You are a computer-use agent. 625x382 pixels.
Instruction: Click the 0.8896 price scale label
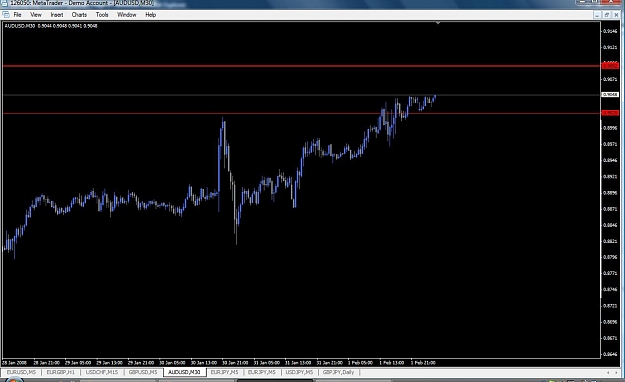(611, 193)
